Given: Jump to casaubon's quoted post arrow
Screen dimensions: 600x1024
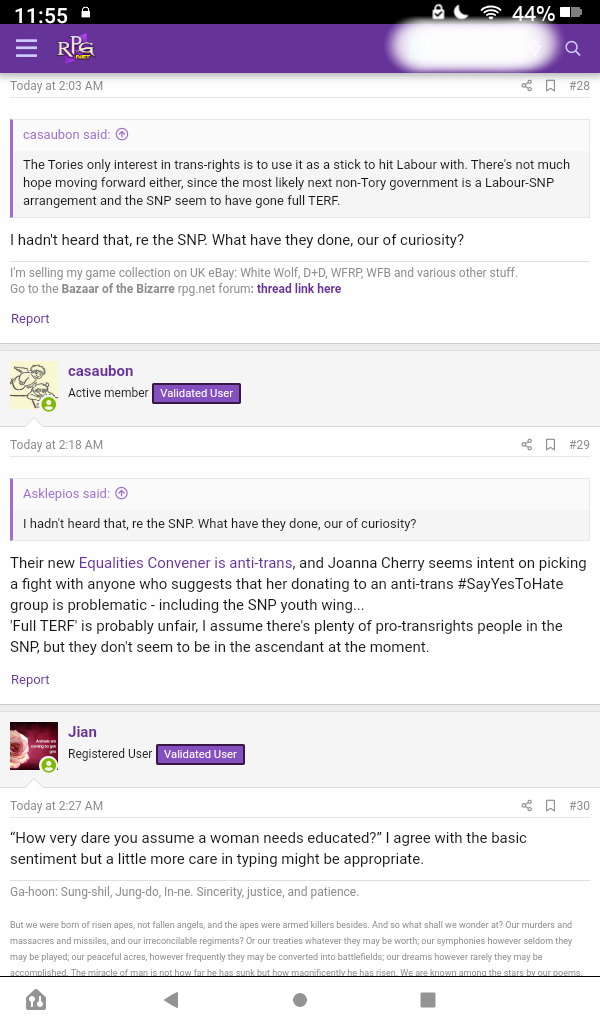Looking at the screenshot, I should [x=122, y=135].
